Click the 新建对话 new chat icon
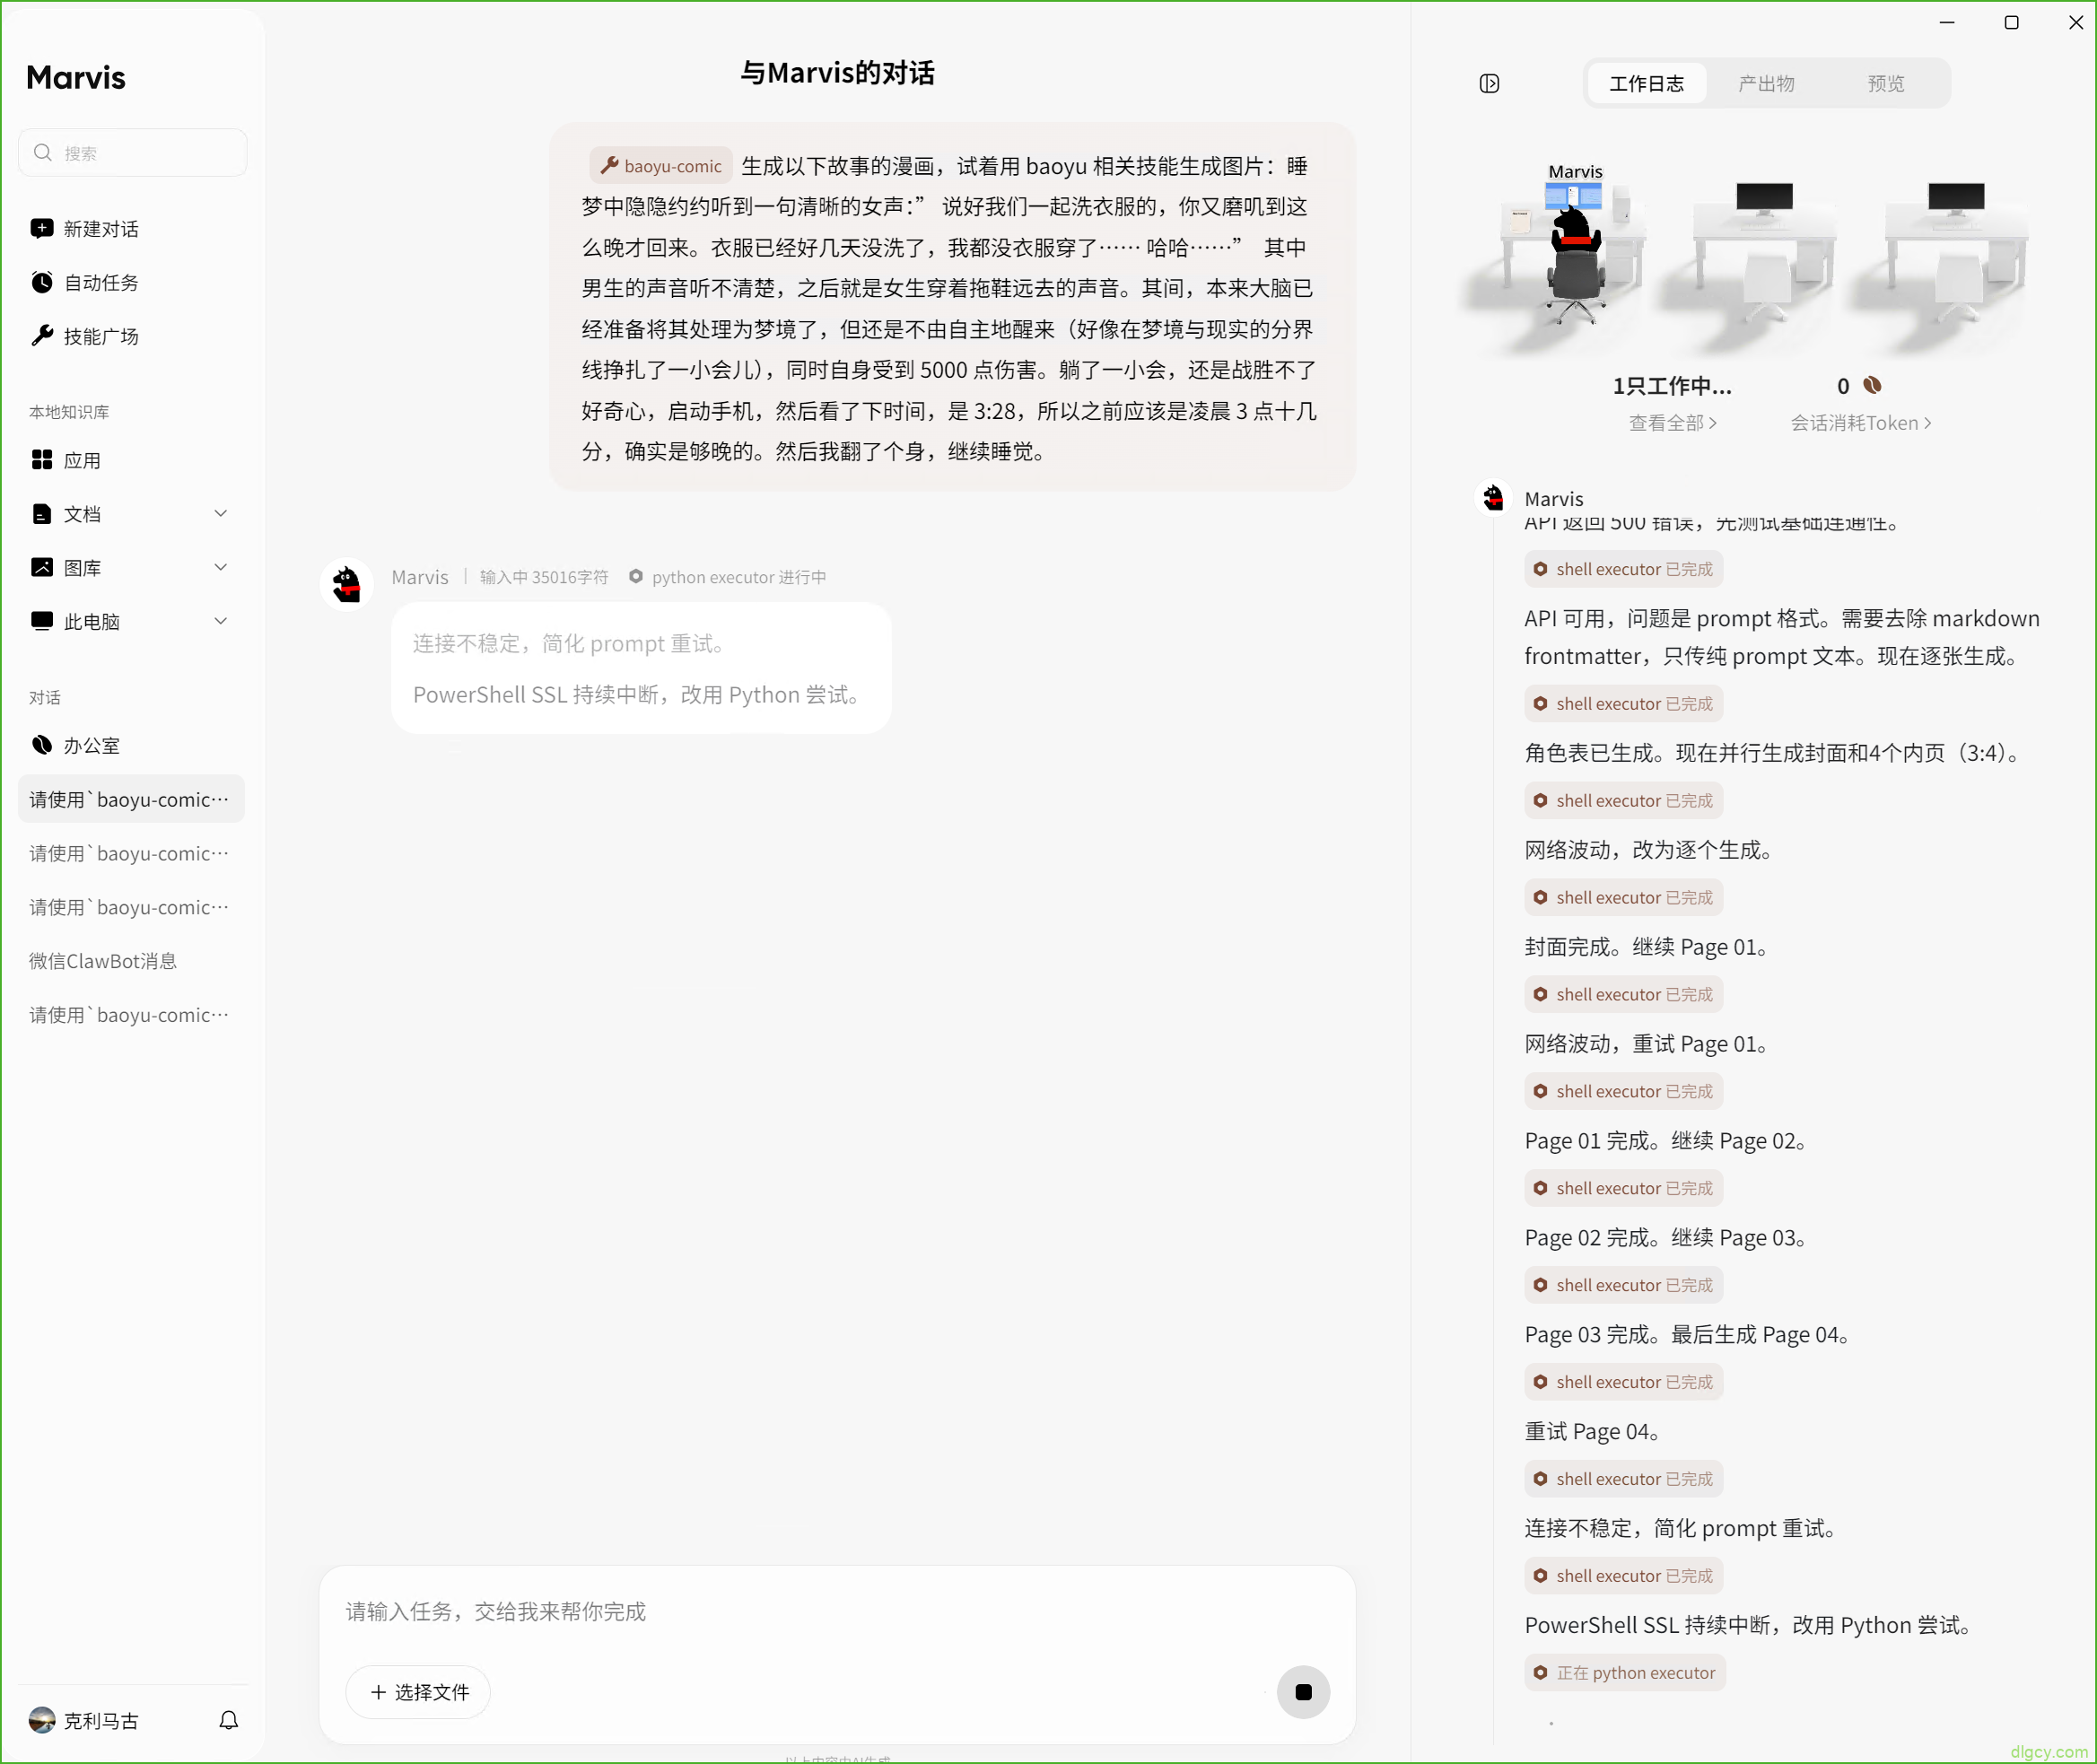Viewport: 2097px width, 1764px height. [42, 229]
